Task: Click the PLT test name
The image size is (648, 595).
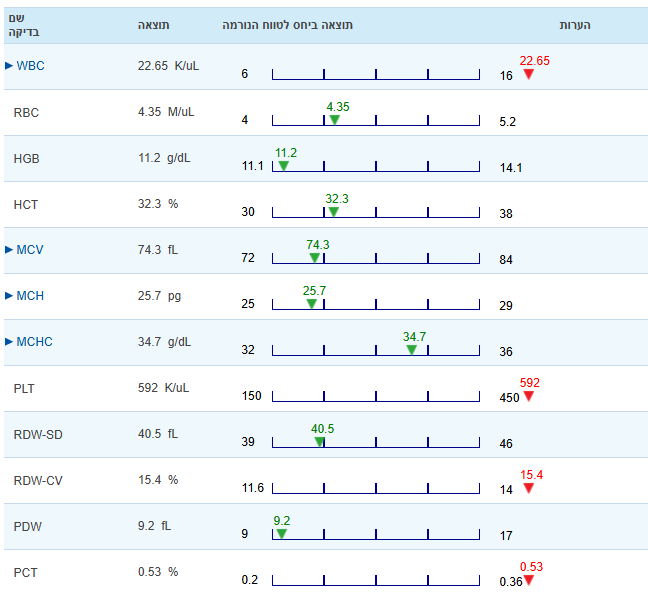Action: point(24,388)
